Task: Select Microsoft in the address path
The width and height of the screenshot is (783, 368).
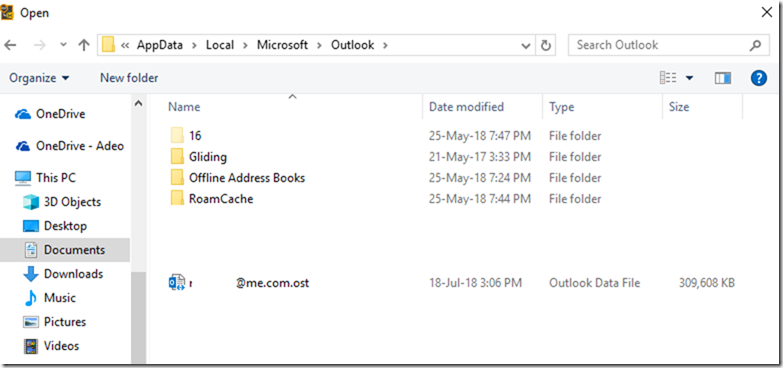Action: pyautogui.click(x=282, y=45)
